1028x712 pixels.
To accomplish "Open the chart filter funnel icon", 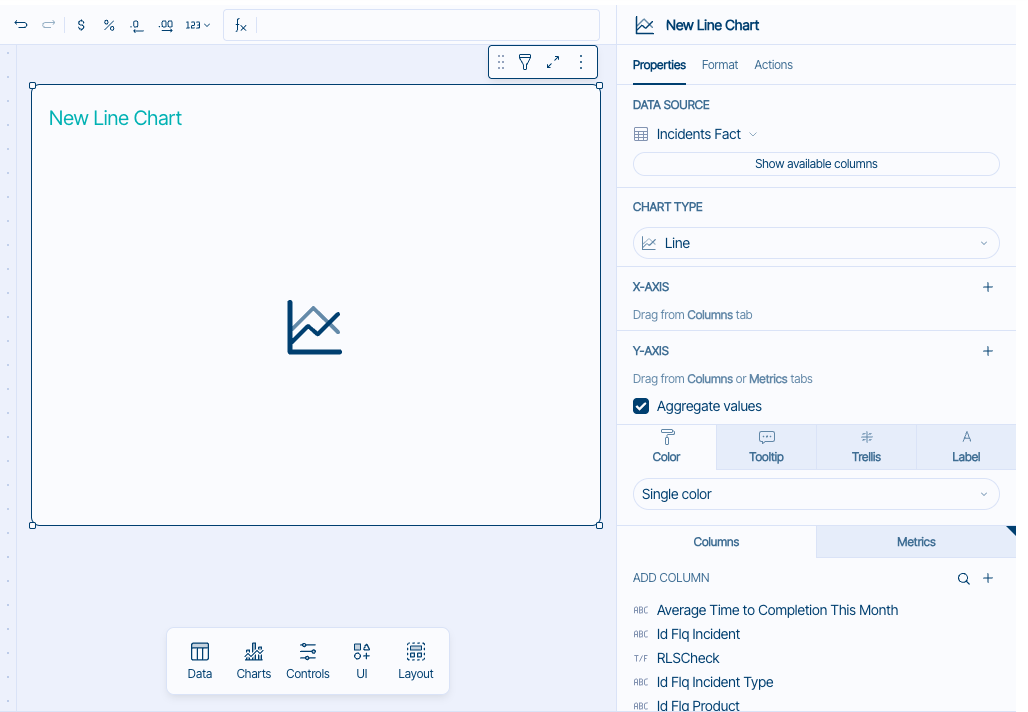I will [525, 62].
